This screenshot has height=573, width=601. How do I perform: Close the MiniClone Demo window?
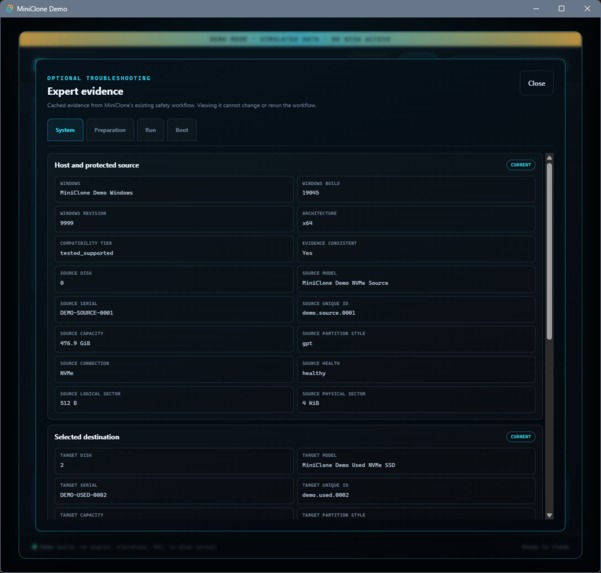tap(587, 8)
